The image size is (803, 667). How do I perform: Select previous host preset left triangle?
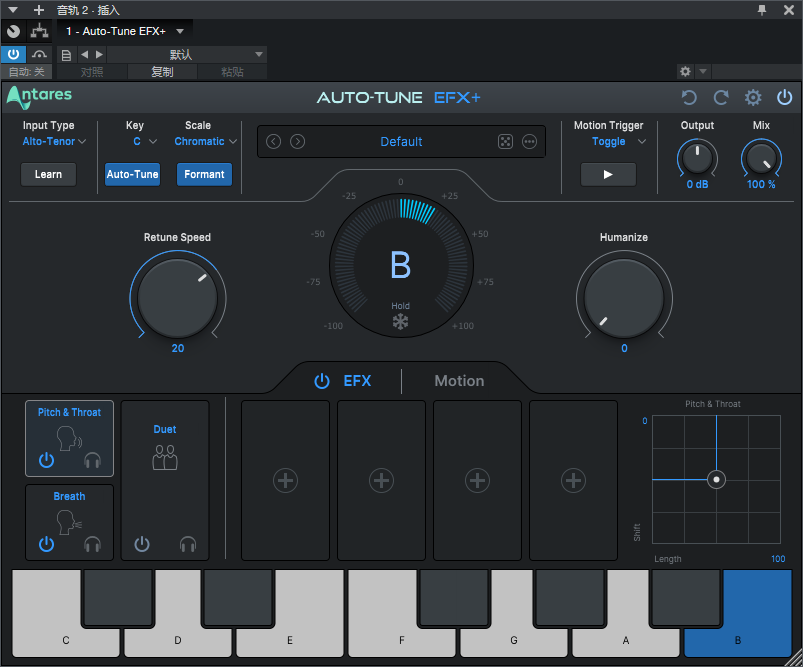coord(84,54)
